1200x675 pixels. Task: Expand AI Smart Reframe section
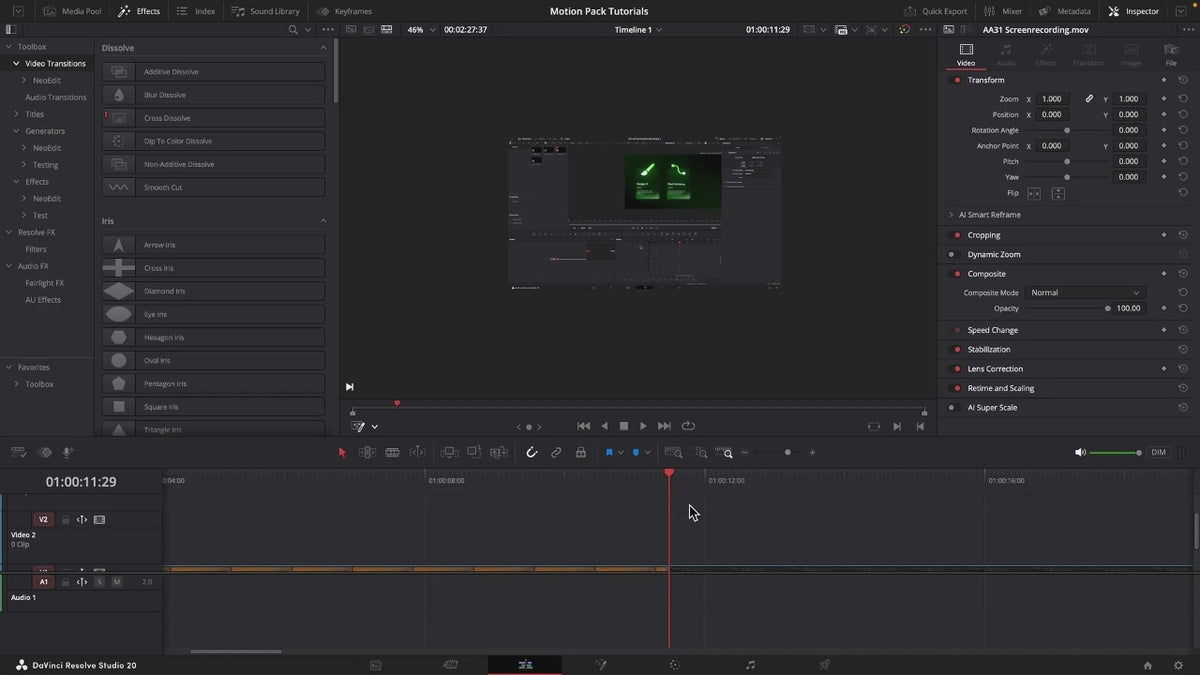[x=951, y=215]
